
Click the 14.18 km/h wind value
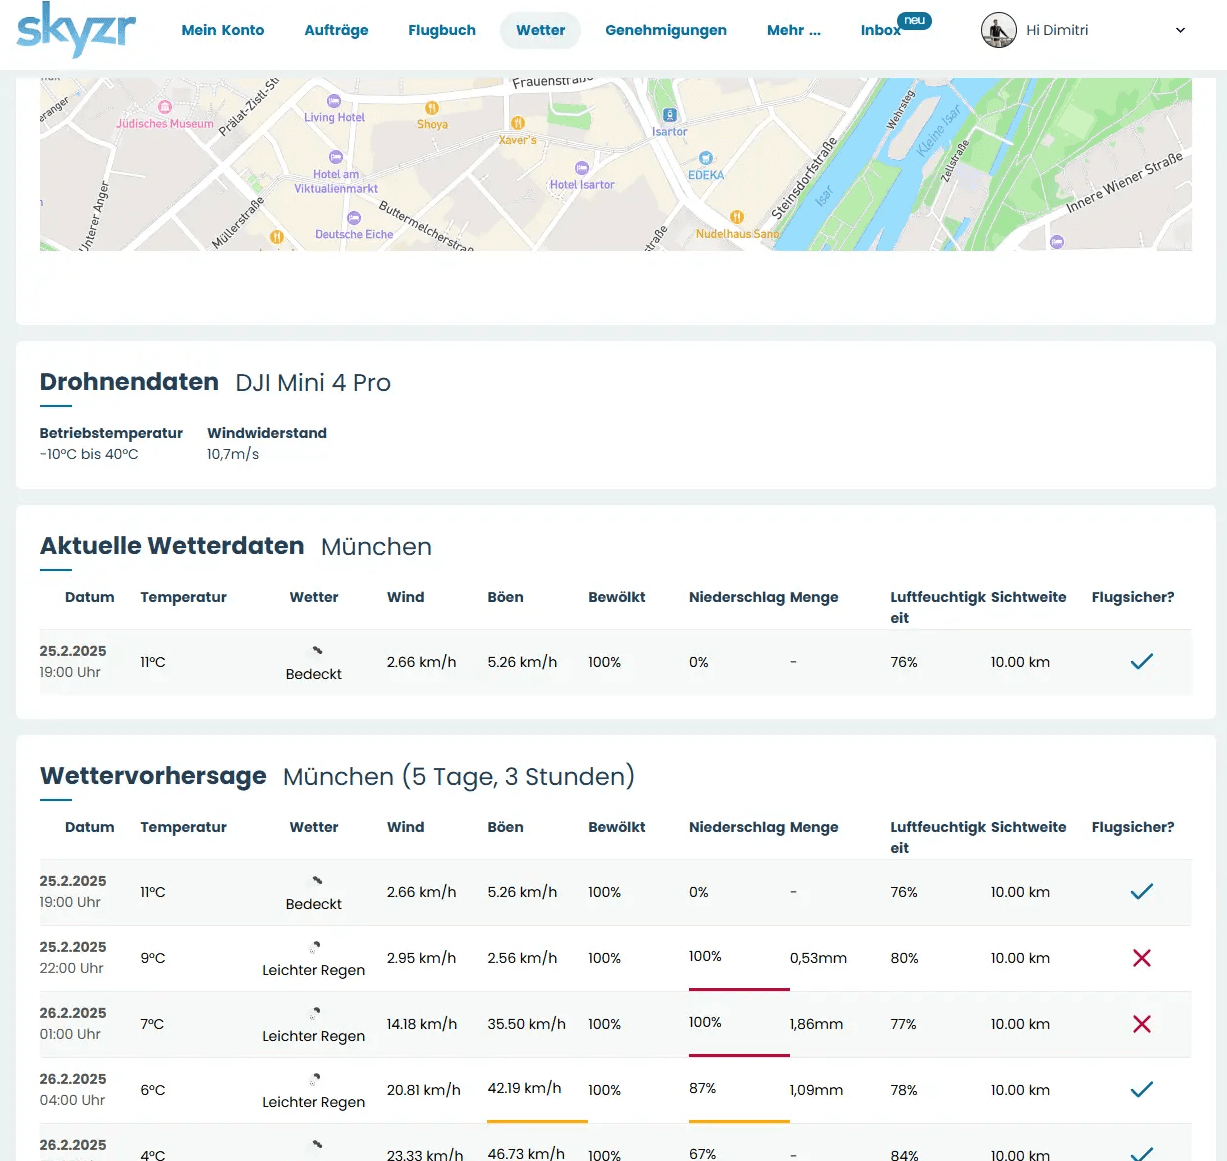point(422,1024)
